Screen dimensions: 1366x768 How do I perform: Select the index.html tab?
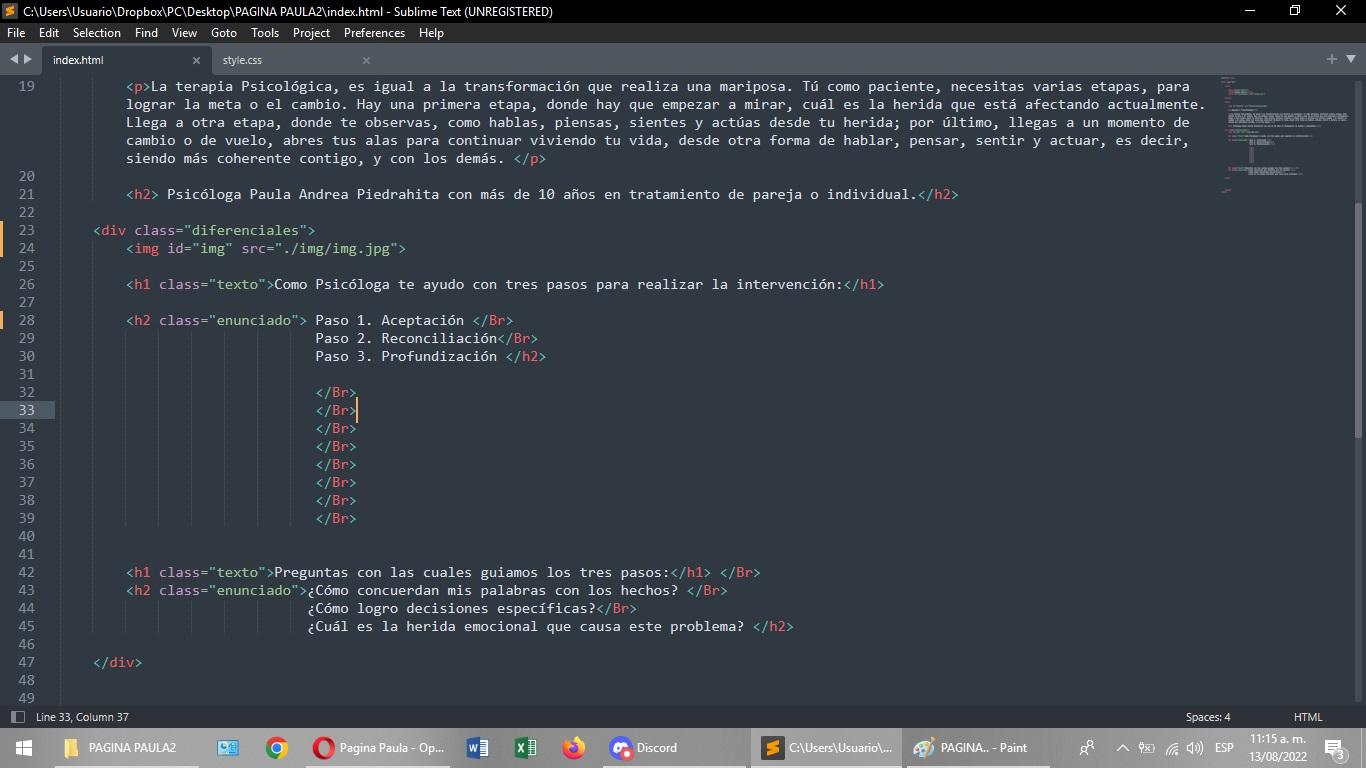(78, 60)
